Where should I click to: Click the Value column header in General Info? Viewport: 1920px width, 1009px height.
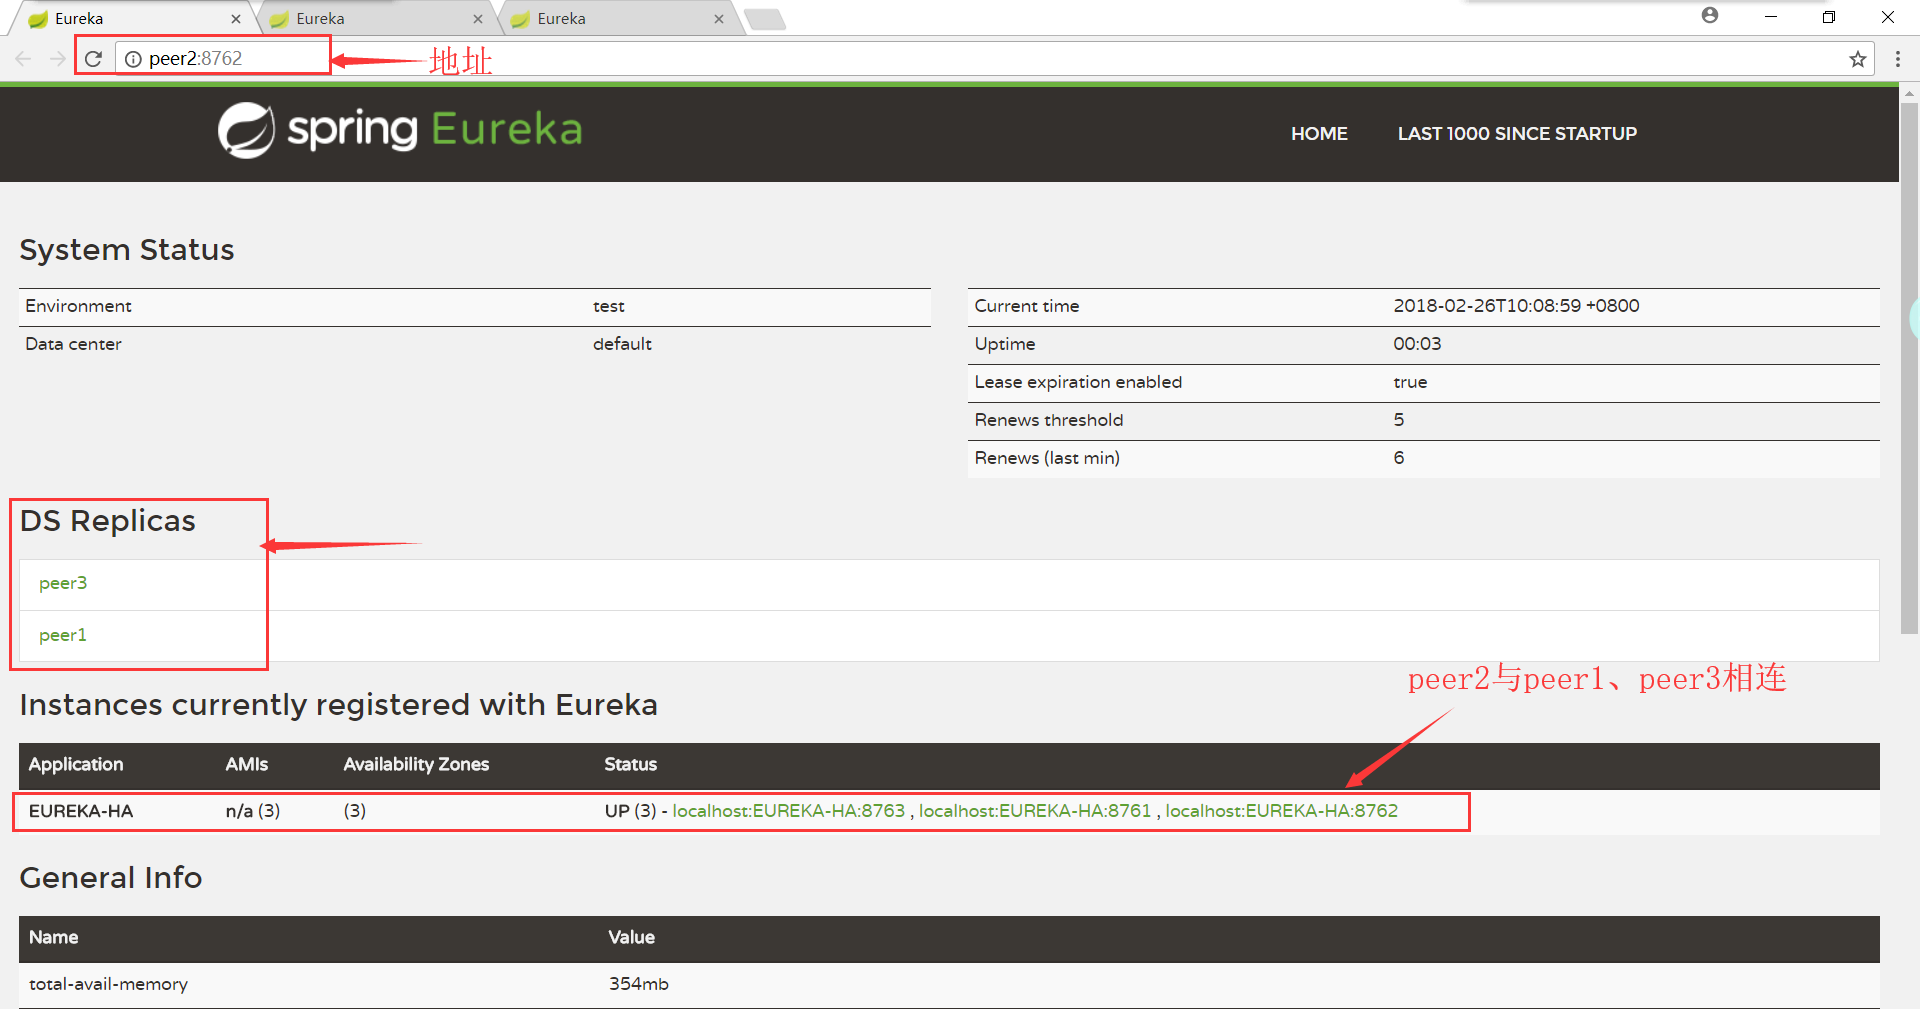[x=631, y=937]
